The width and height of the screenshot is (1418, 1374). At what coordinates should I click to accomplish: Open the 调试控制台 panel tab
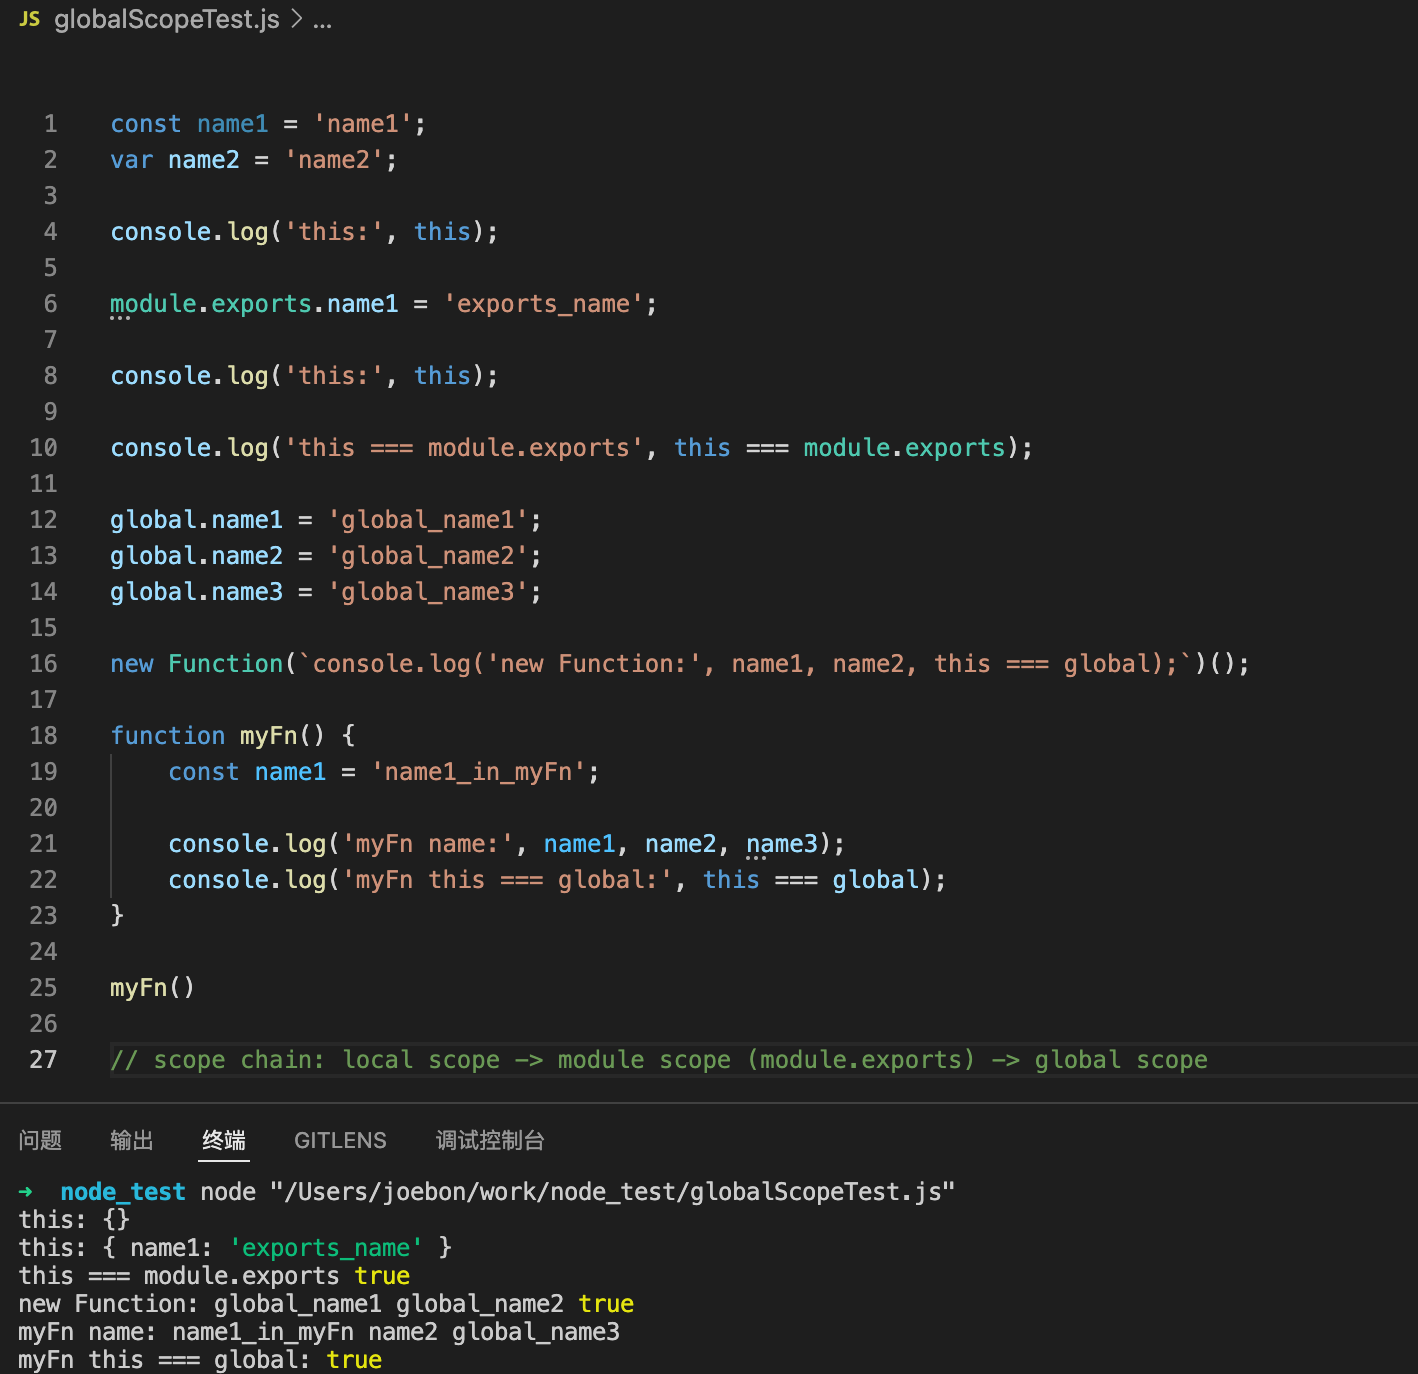click(x=490, y=1140)
